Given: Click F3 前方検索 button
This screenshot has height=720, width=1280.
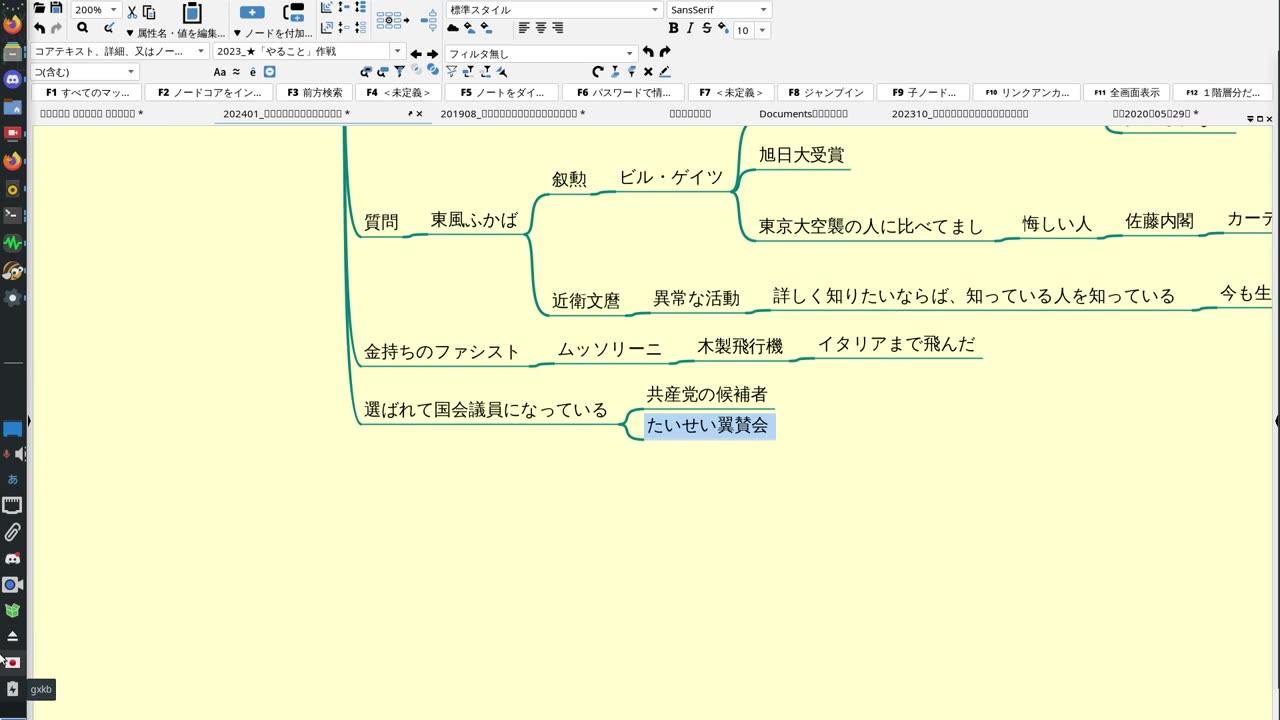Looking at the screenshot, I should click(314, 92).
